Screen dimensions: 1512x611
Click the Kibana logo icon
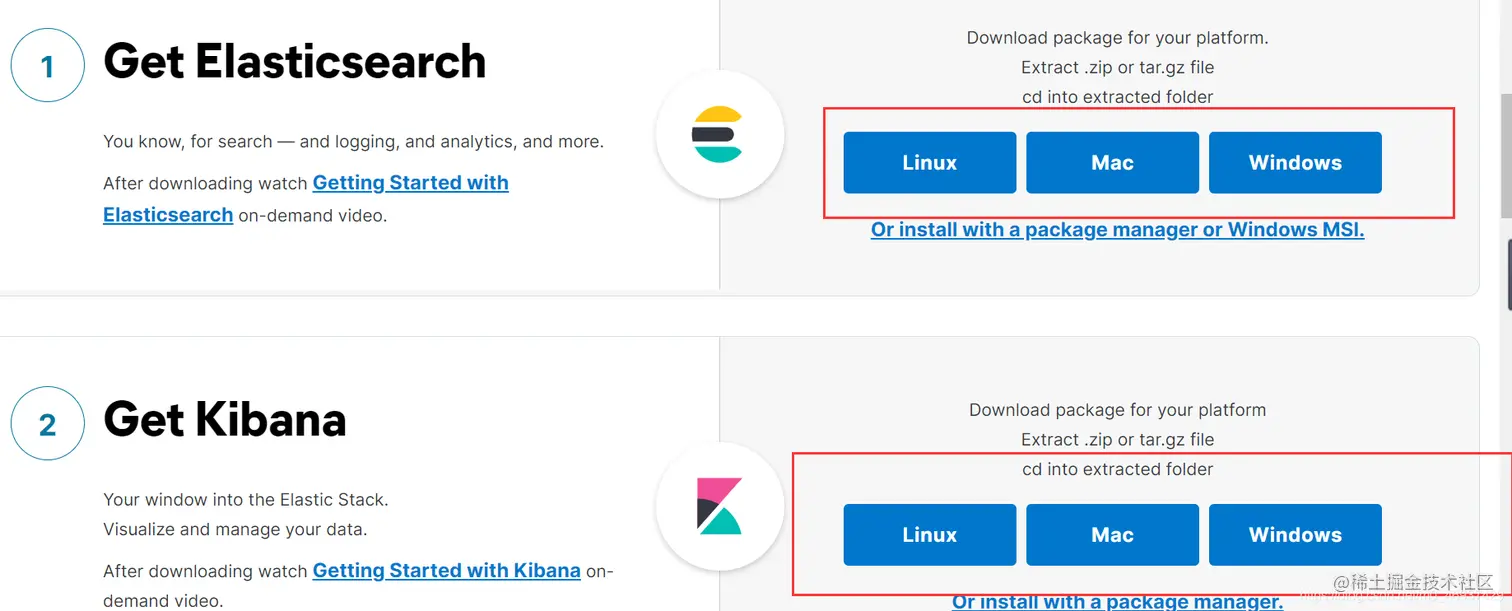tap(719, 506)
